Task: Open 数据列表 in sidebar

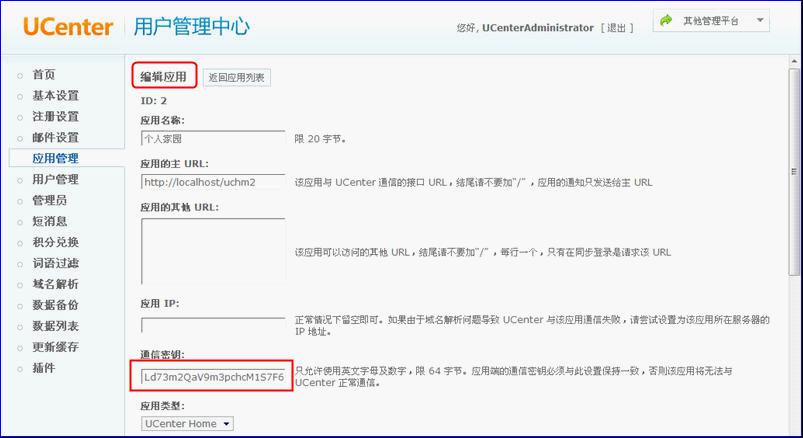Action: 55,326
